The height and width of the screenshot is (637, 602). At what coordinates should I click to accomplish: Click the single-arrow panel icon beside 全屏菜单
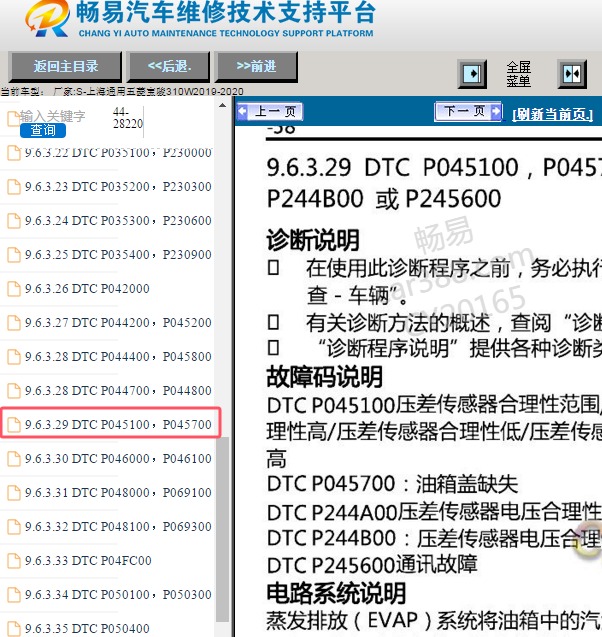coord(472,74)
